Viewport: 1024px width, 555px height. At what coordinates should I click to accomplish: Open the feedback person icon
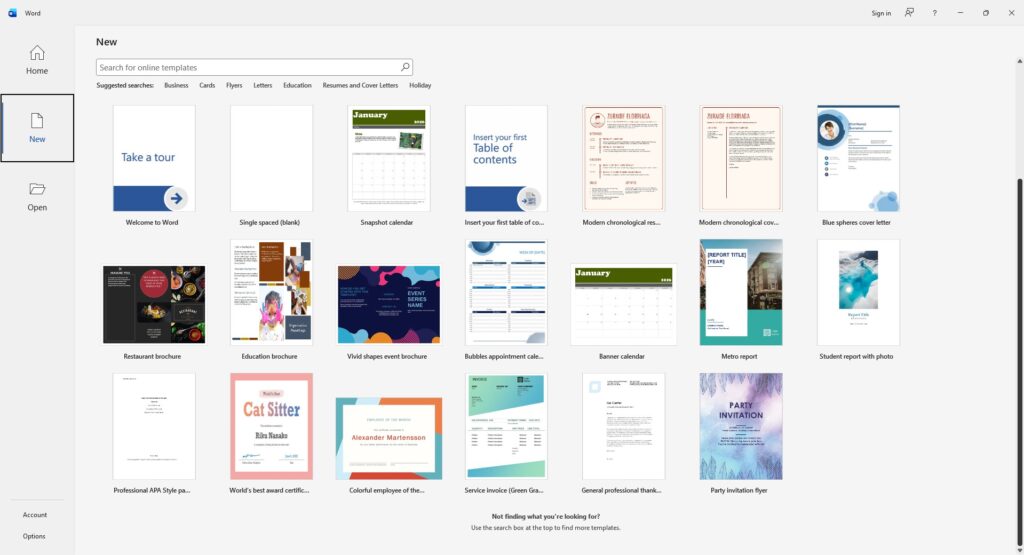(x=909, y=13)
